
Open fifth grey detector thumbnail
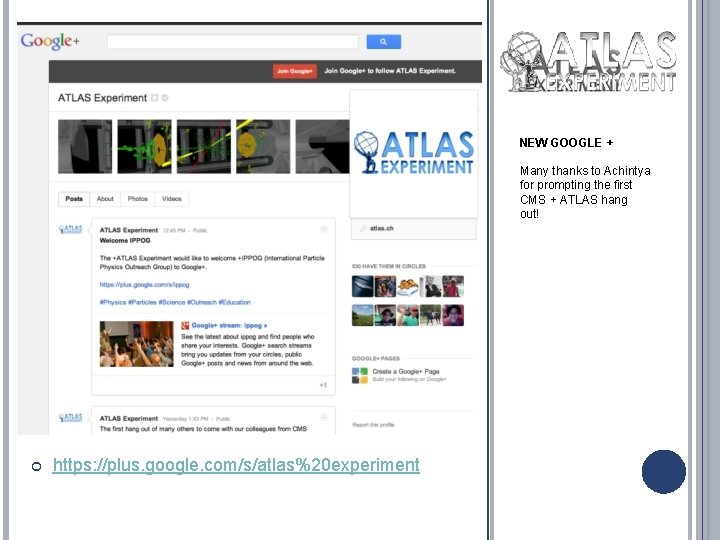pos(322,146)
